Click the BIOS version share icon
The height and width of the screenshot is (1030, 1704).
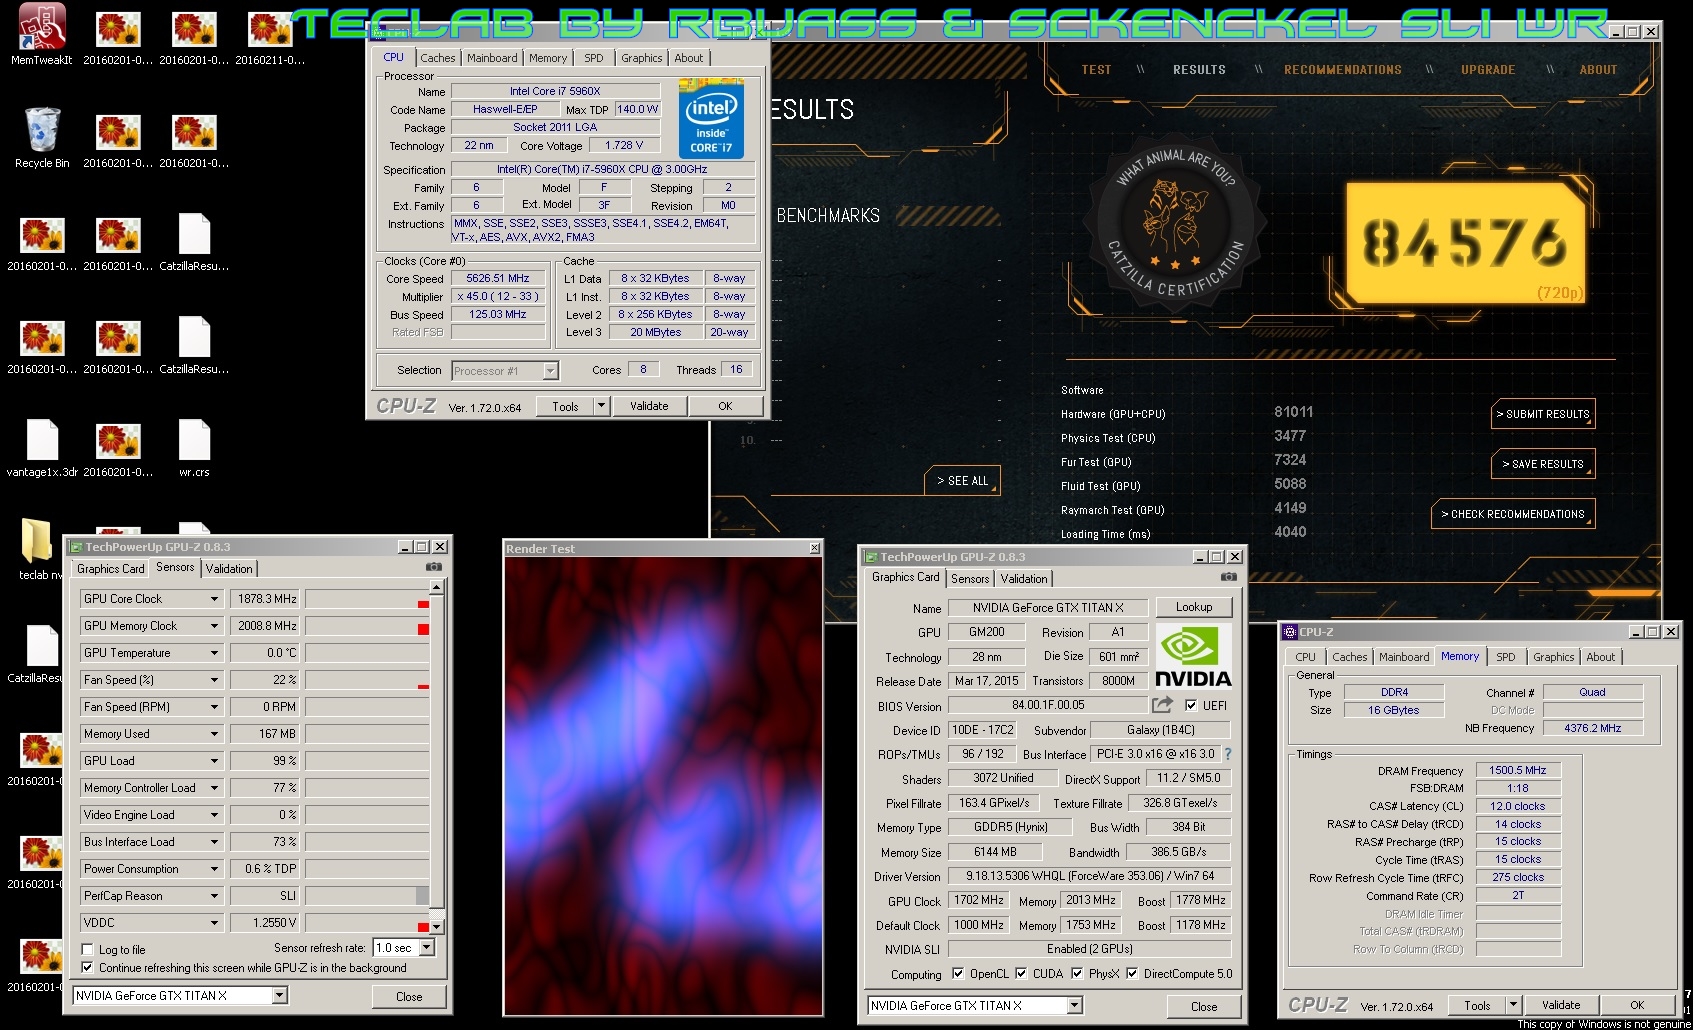tap(1162, 705)
